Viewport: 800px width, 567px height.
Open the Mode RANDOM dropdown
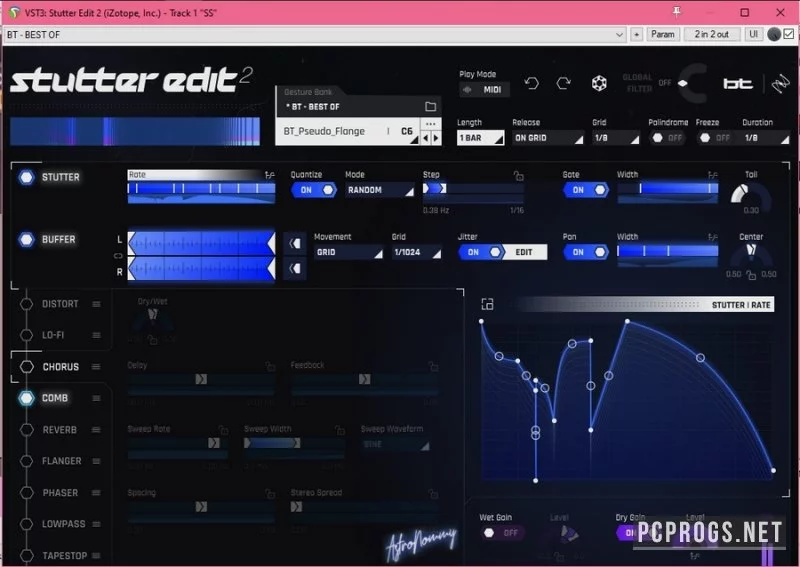pos(380,190)
